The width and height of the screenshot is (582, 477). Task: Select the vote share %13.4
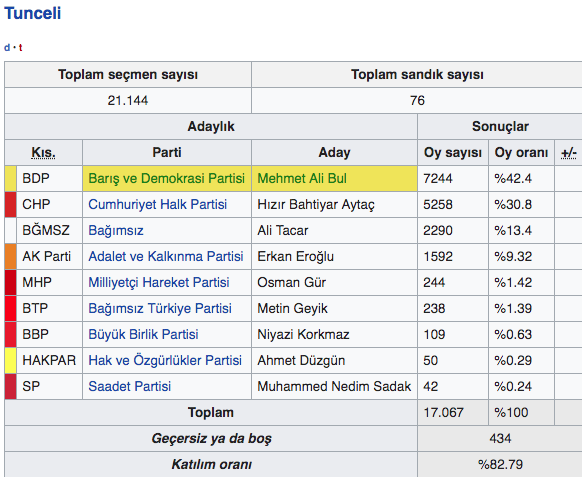(513, 231)
